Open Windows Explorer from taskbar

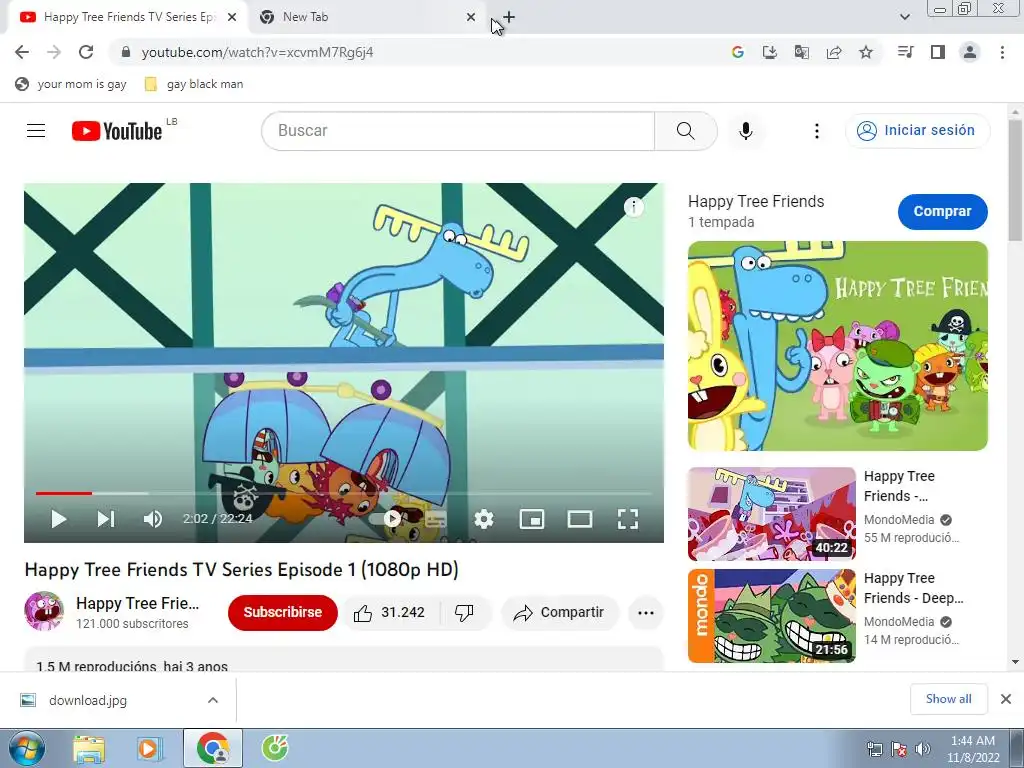pos(89,748)
